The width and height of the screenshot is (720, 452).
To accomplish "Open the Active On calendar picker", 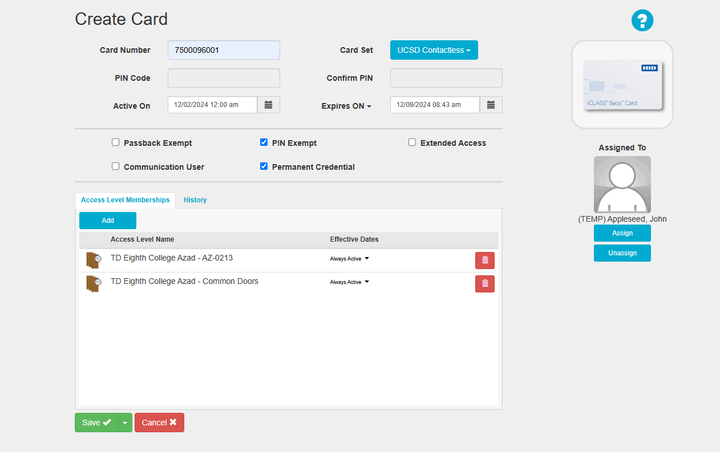I will click(x=269, y=105).
